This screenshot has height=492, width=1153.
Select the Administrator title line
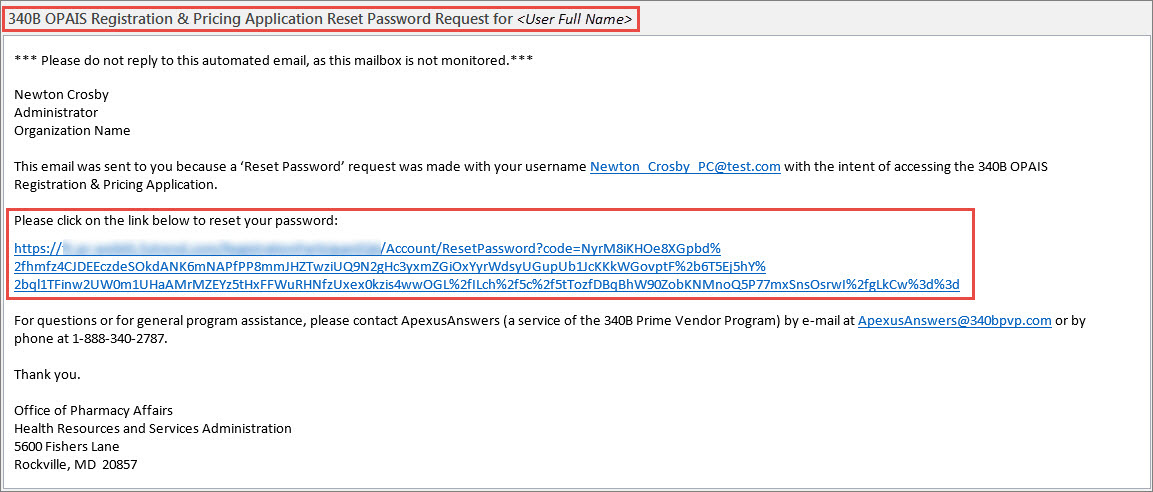tap(56, 113)
